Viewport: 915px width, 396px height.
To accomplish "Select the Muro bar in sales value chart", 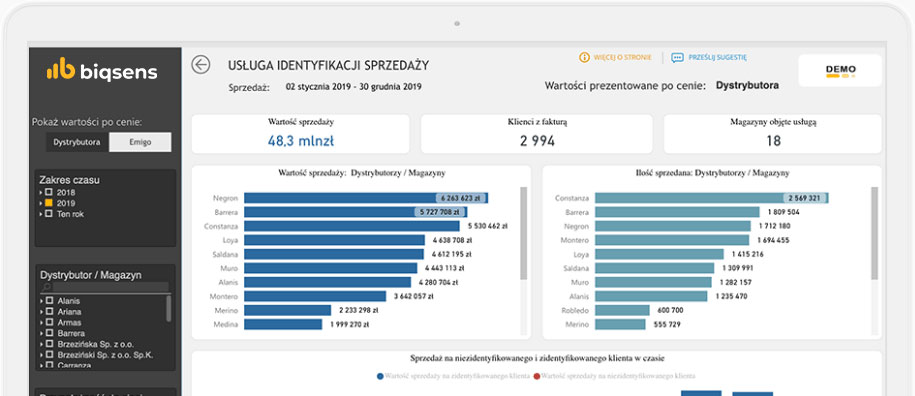I will [x=330, y=268].
